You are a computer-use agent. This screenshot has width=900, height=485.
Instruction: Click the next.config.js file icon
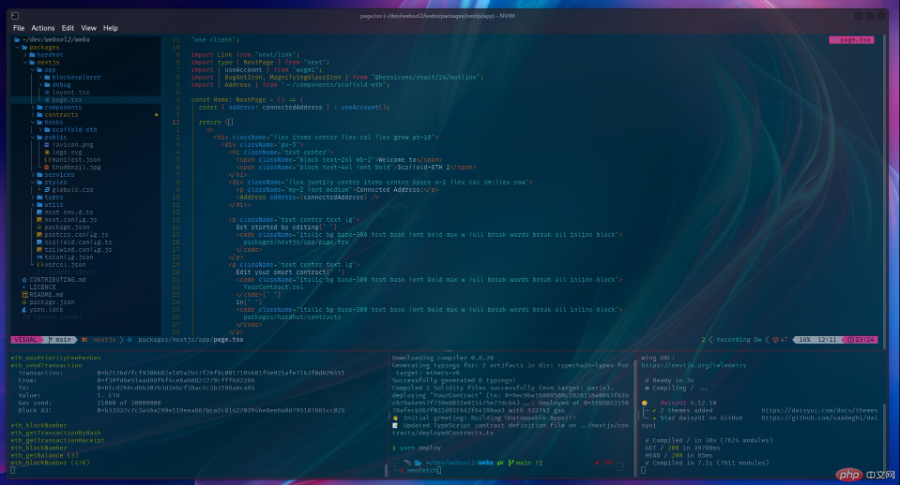click(x=40, y=219)
